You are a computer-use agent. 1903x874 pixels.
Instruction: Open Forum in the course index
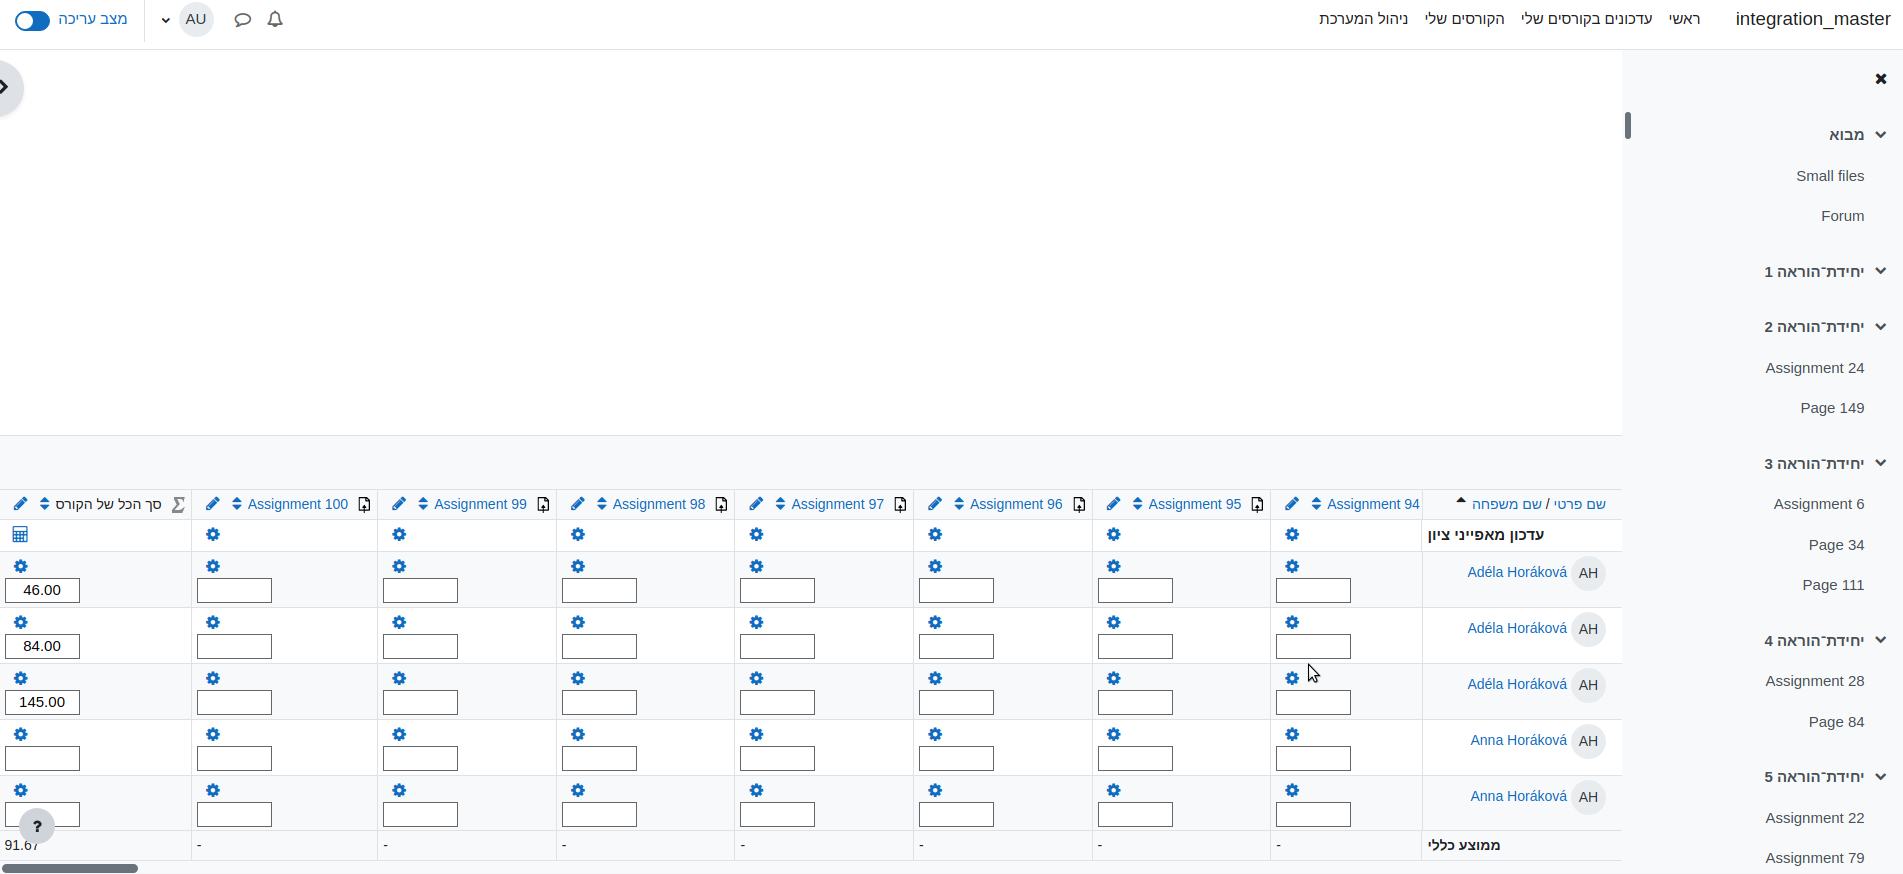click(1842, 216)
